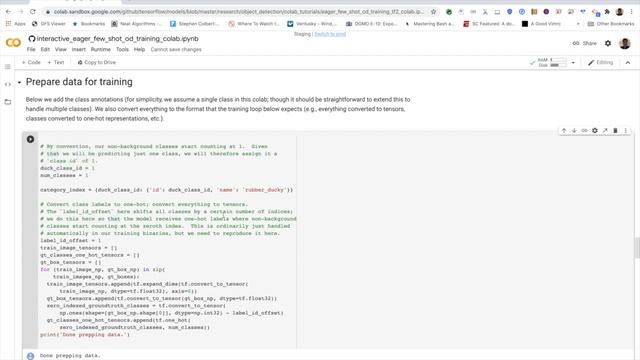Go back in the browser

(x=9, y=12)
